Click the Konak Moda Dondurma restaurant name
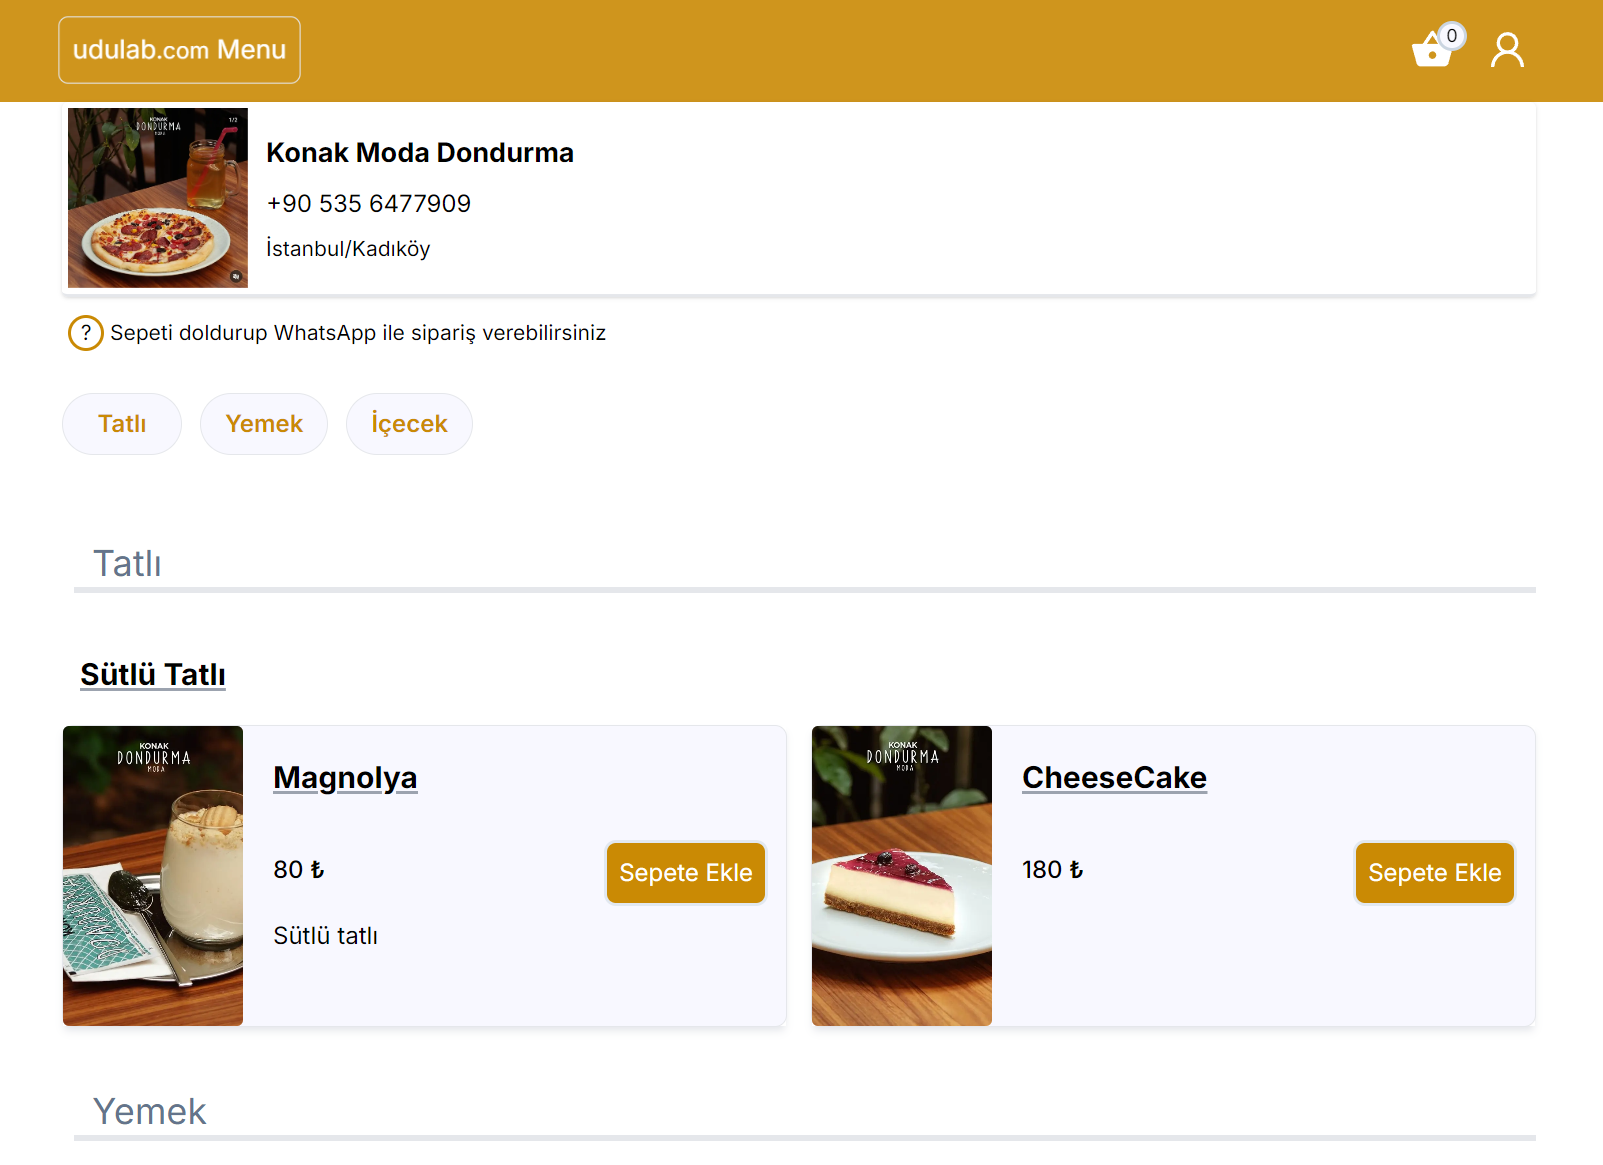 click(420, 153)
